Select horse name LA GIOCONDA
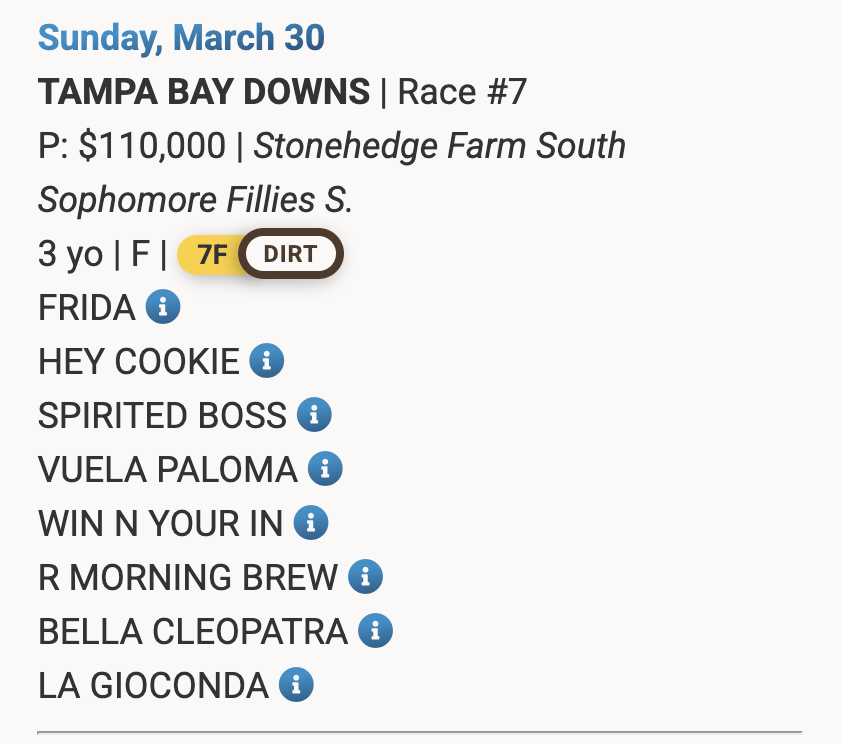This screenshot has width=842, height=744. pos(153,685)
